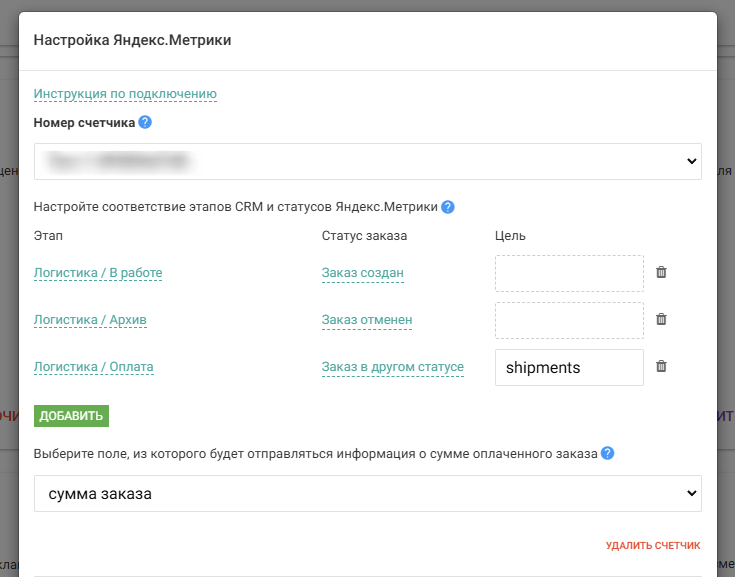Change status Заказ создан
Screen dimensions: 735x577
coord(362,273)
